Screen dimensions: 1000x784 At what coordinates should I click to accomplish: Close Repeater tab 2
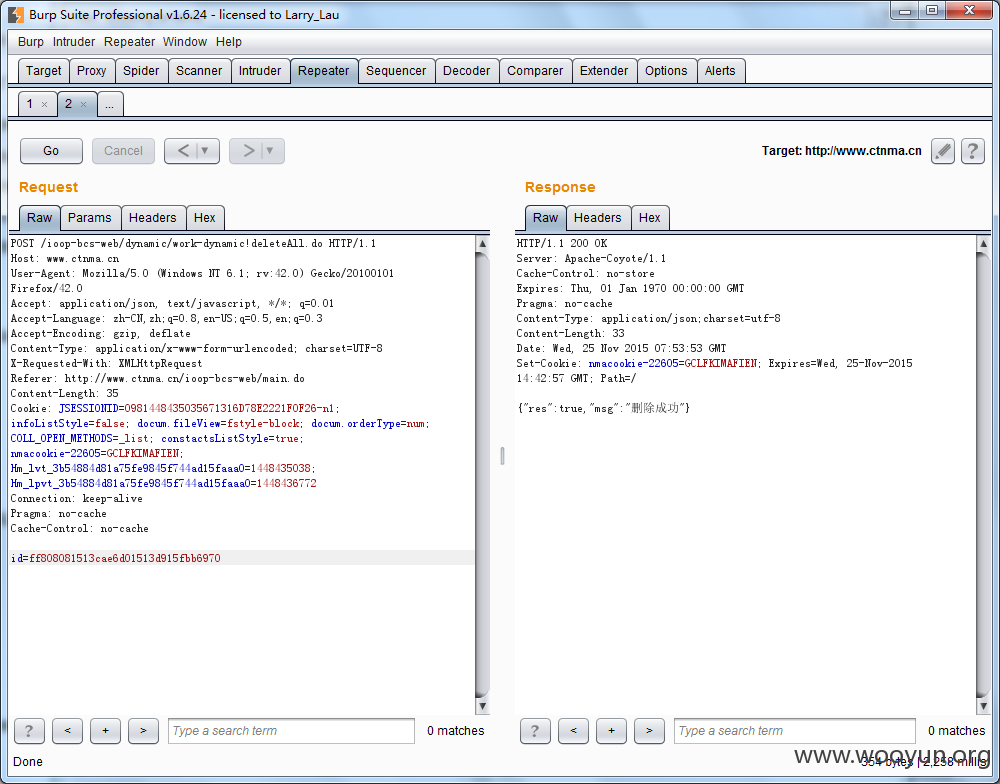(84, 105)
